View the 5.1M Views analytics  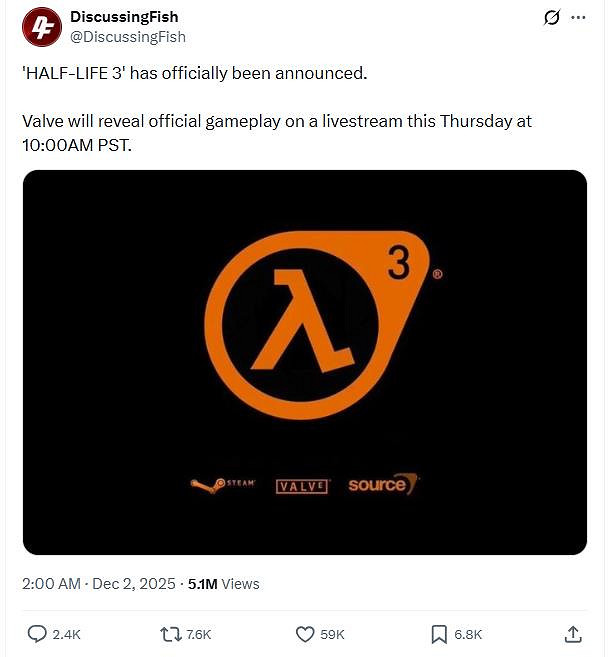pyautogui.click(x=223, y=584)
